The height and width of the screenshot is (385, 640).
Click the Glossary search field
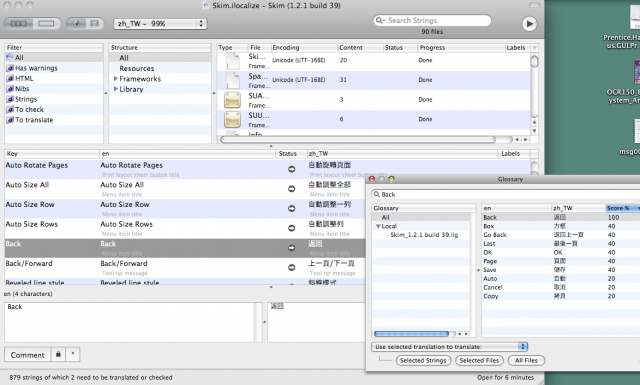click(x=505, y=194)
